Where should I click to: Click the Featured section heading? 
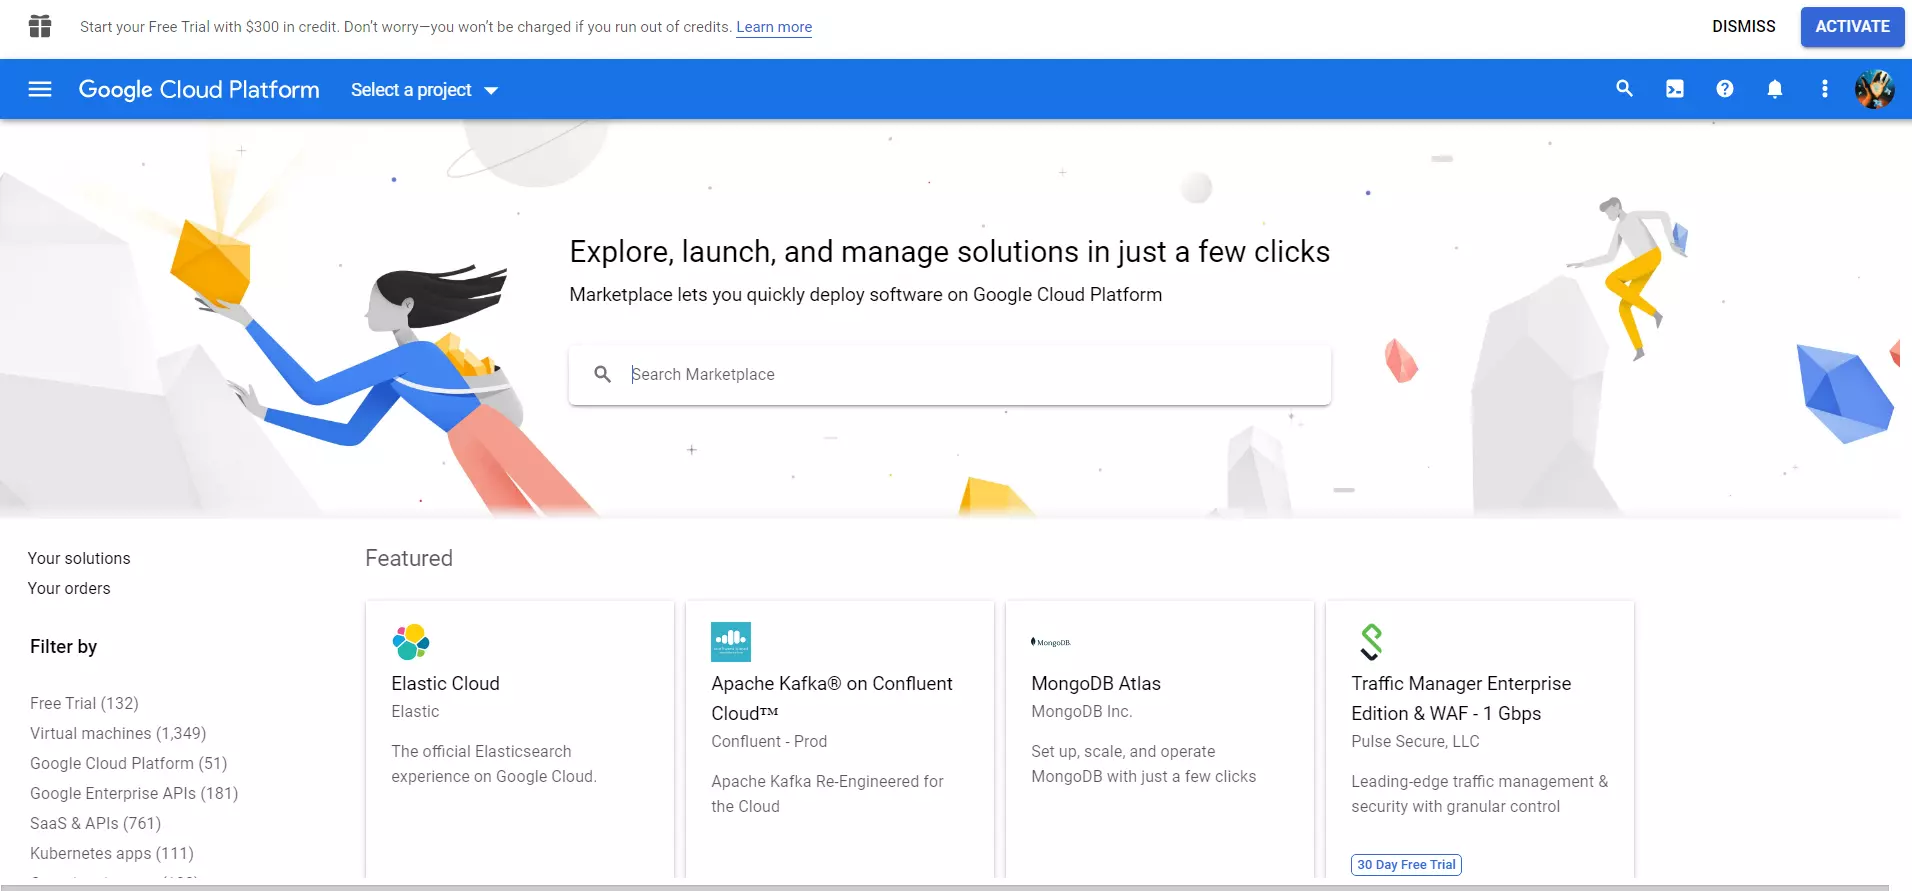click(x=409, y=558)
